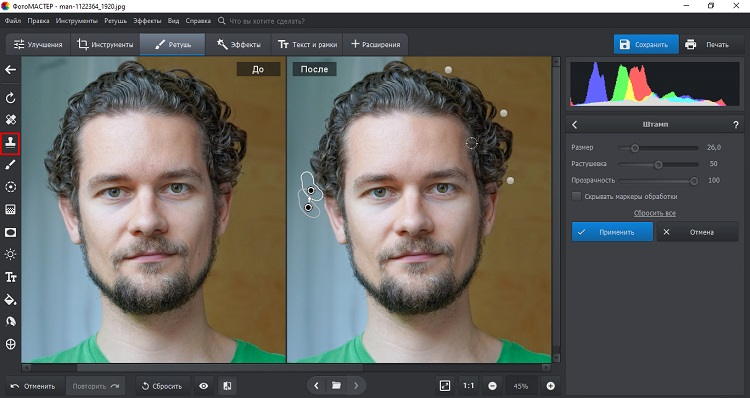Open the Правка menu
This screenshot has height=398, width=750.
tap(38, 21)
